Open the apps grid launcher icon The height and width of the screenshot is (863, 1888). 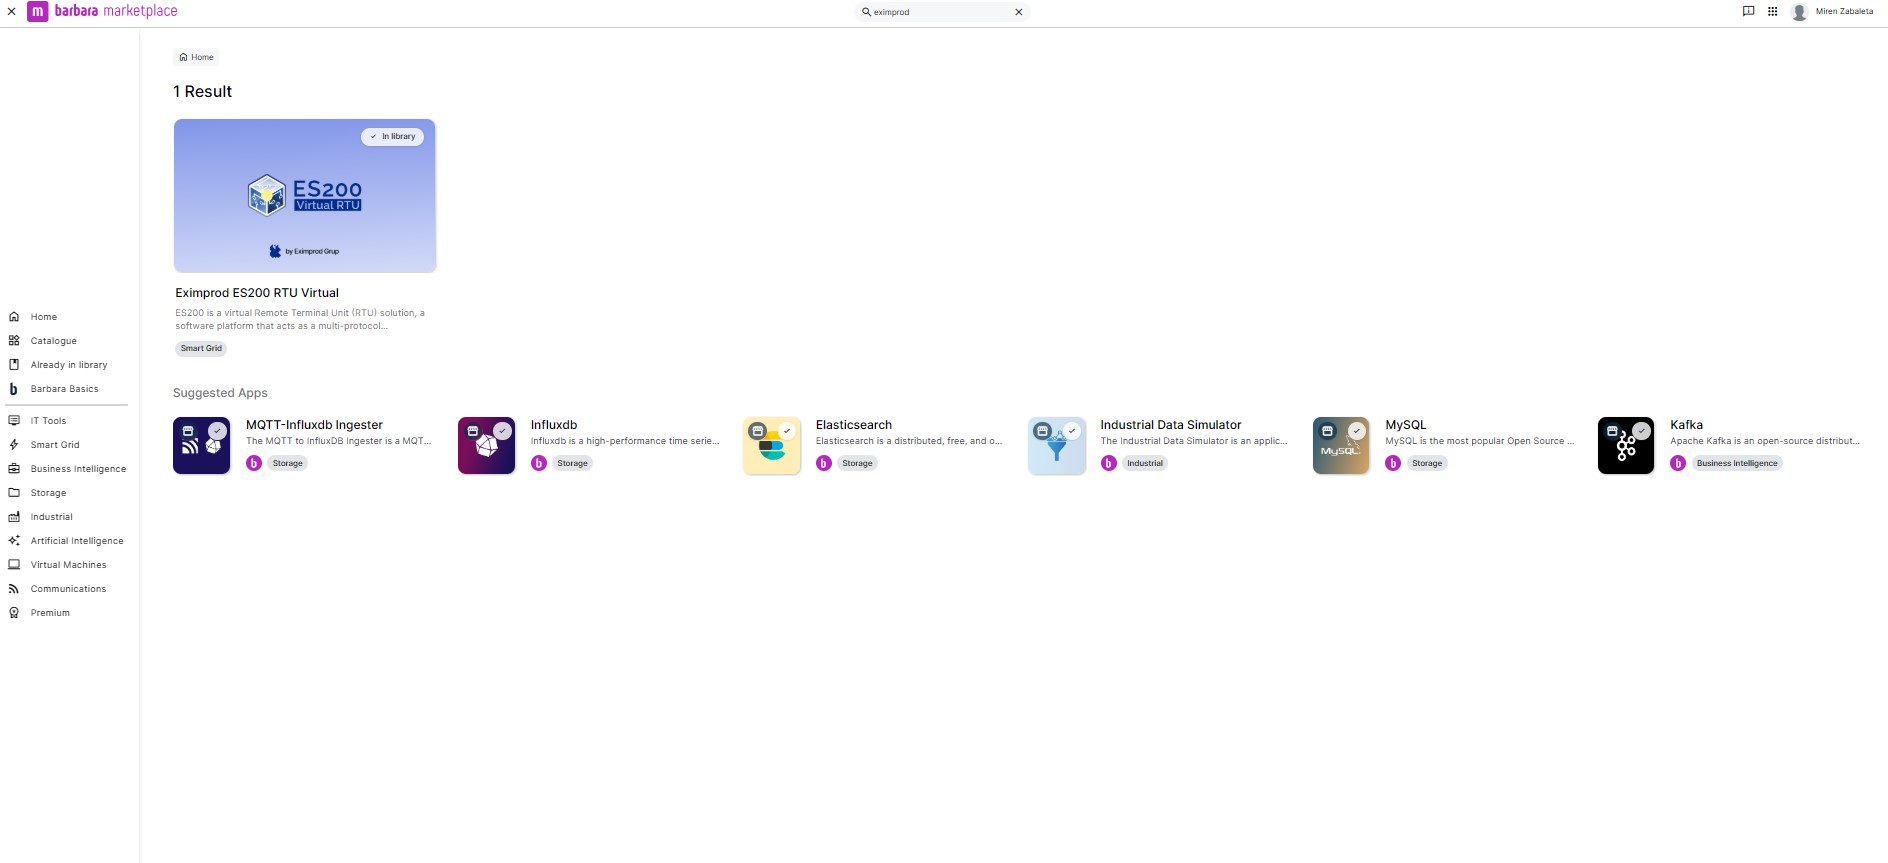pyautogui.click(x=1772, y=12)
